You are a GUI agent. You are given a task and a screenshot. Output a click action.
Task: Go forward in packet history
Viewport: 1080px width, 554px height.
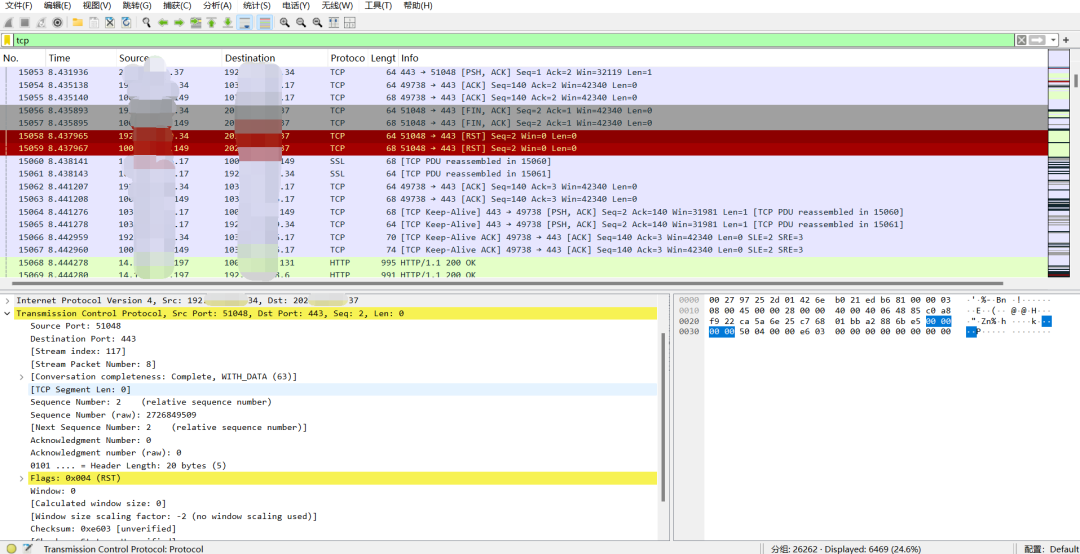179,23
